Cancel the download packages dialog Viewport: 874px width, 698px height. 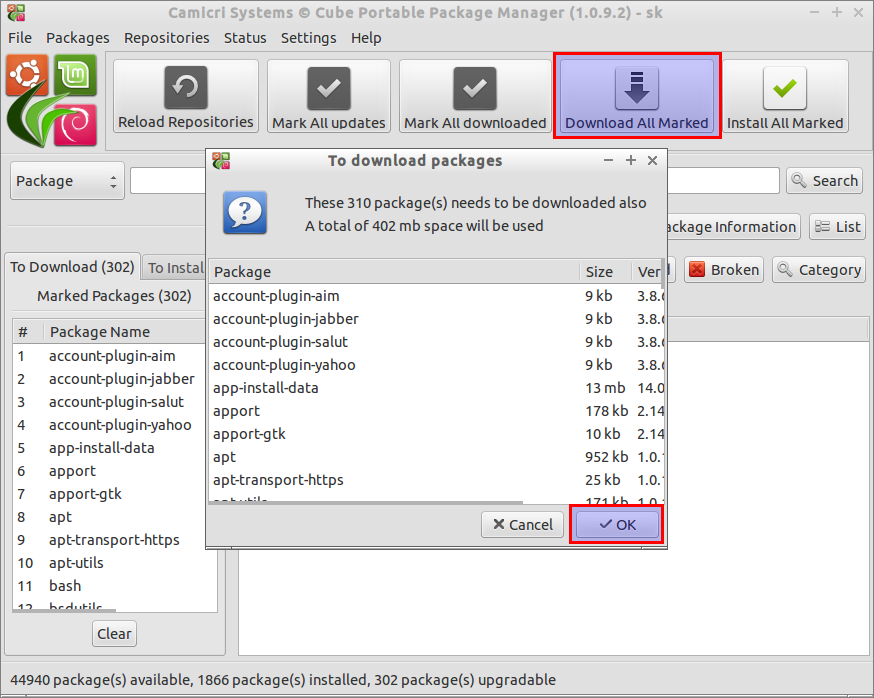(x=521, y=525)
